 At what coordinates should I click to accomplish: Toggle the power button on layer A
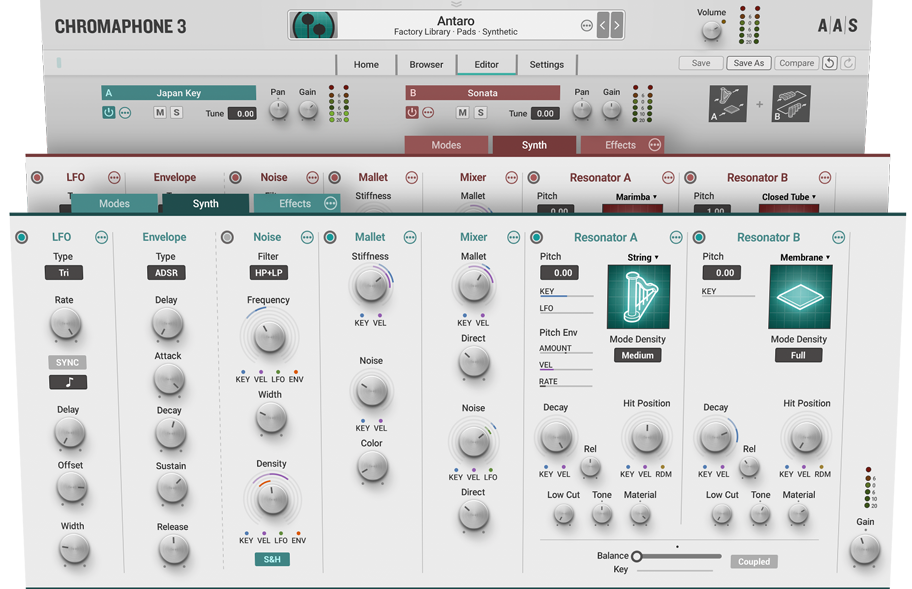coord(109,112)
